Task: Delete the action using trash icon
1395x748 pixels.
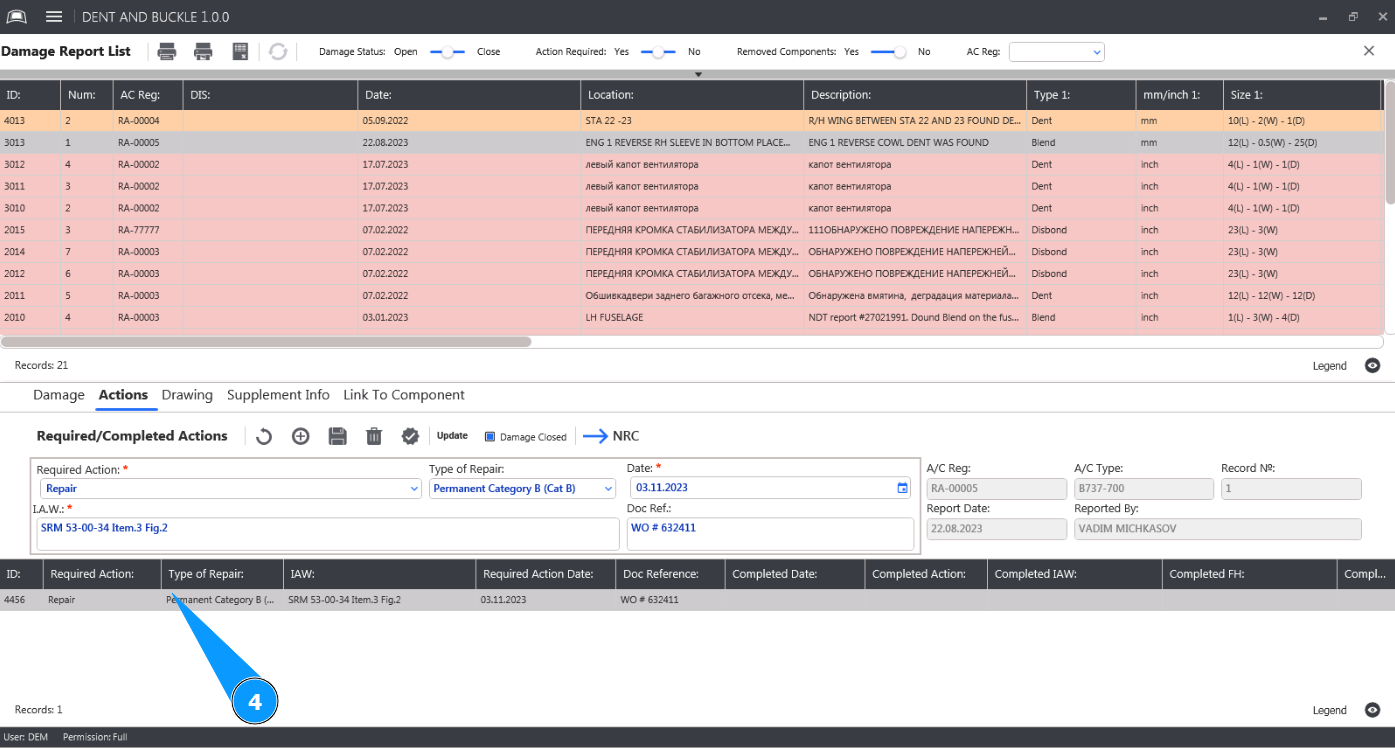Action: (374, 436)
